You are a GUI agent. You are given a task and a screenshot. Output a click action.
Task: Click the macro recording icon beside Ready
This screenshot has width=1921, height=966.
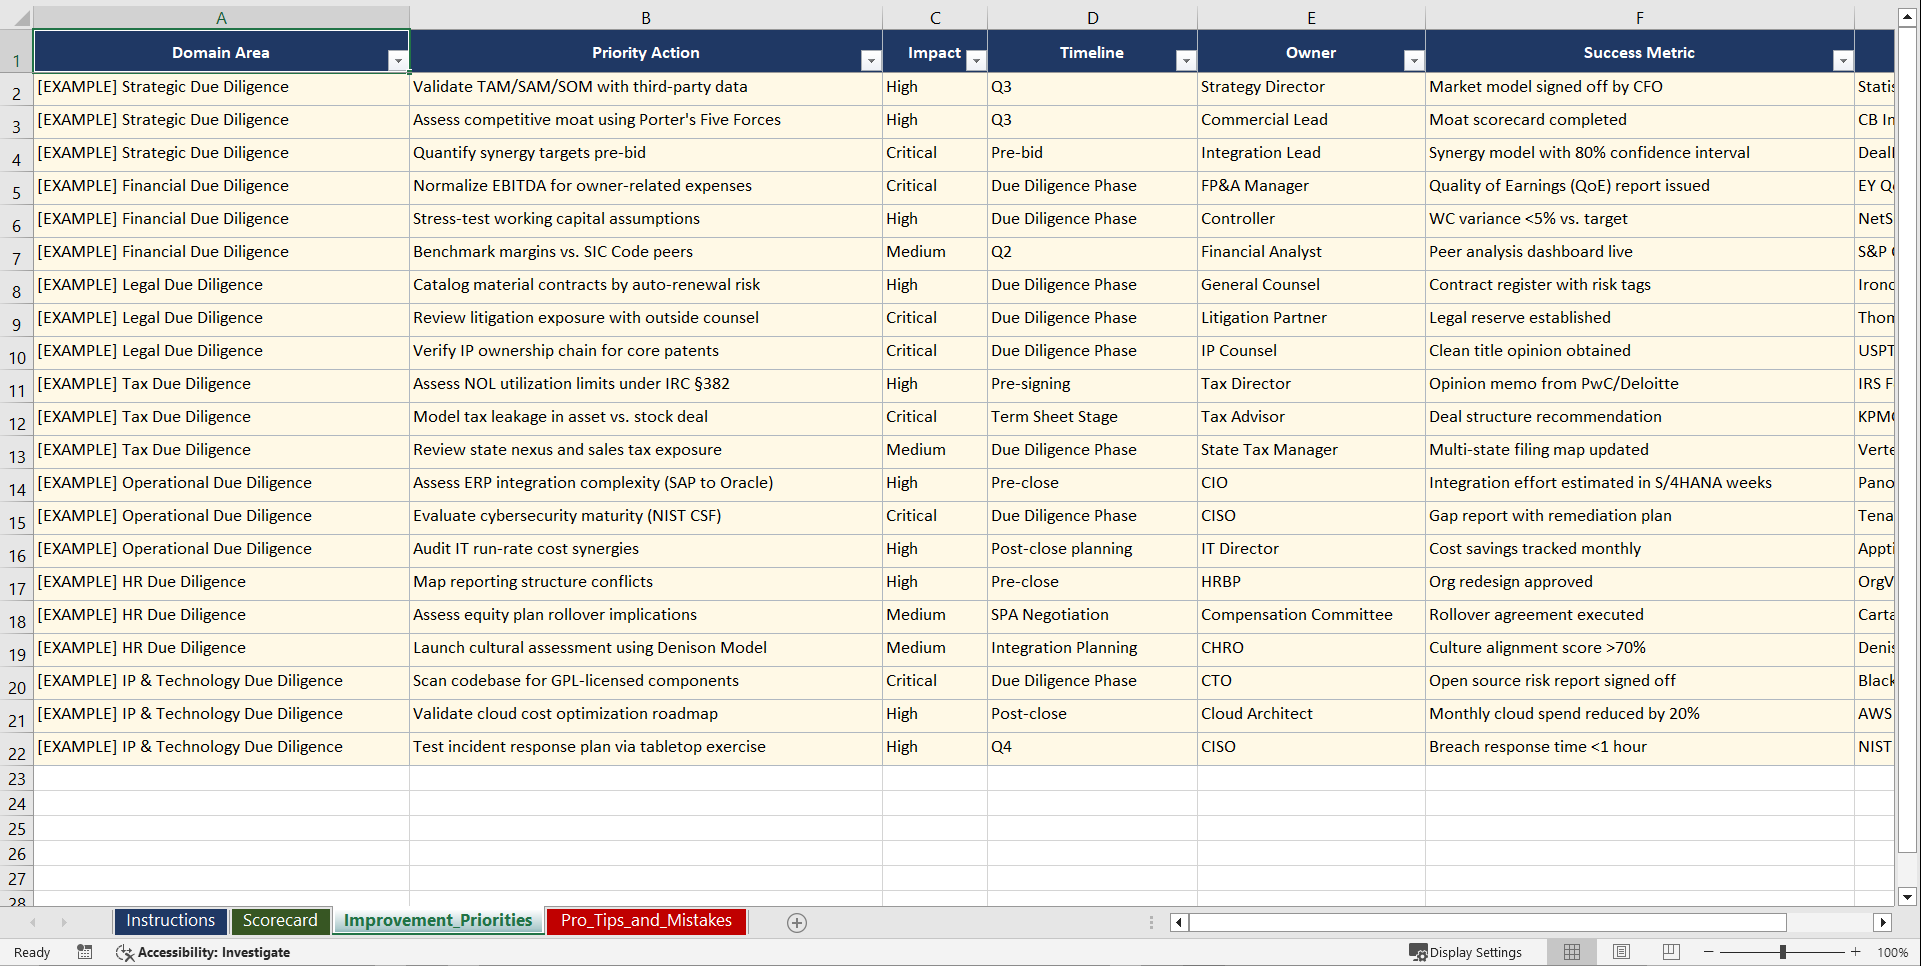[x=85, y=952]
